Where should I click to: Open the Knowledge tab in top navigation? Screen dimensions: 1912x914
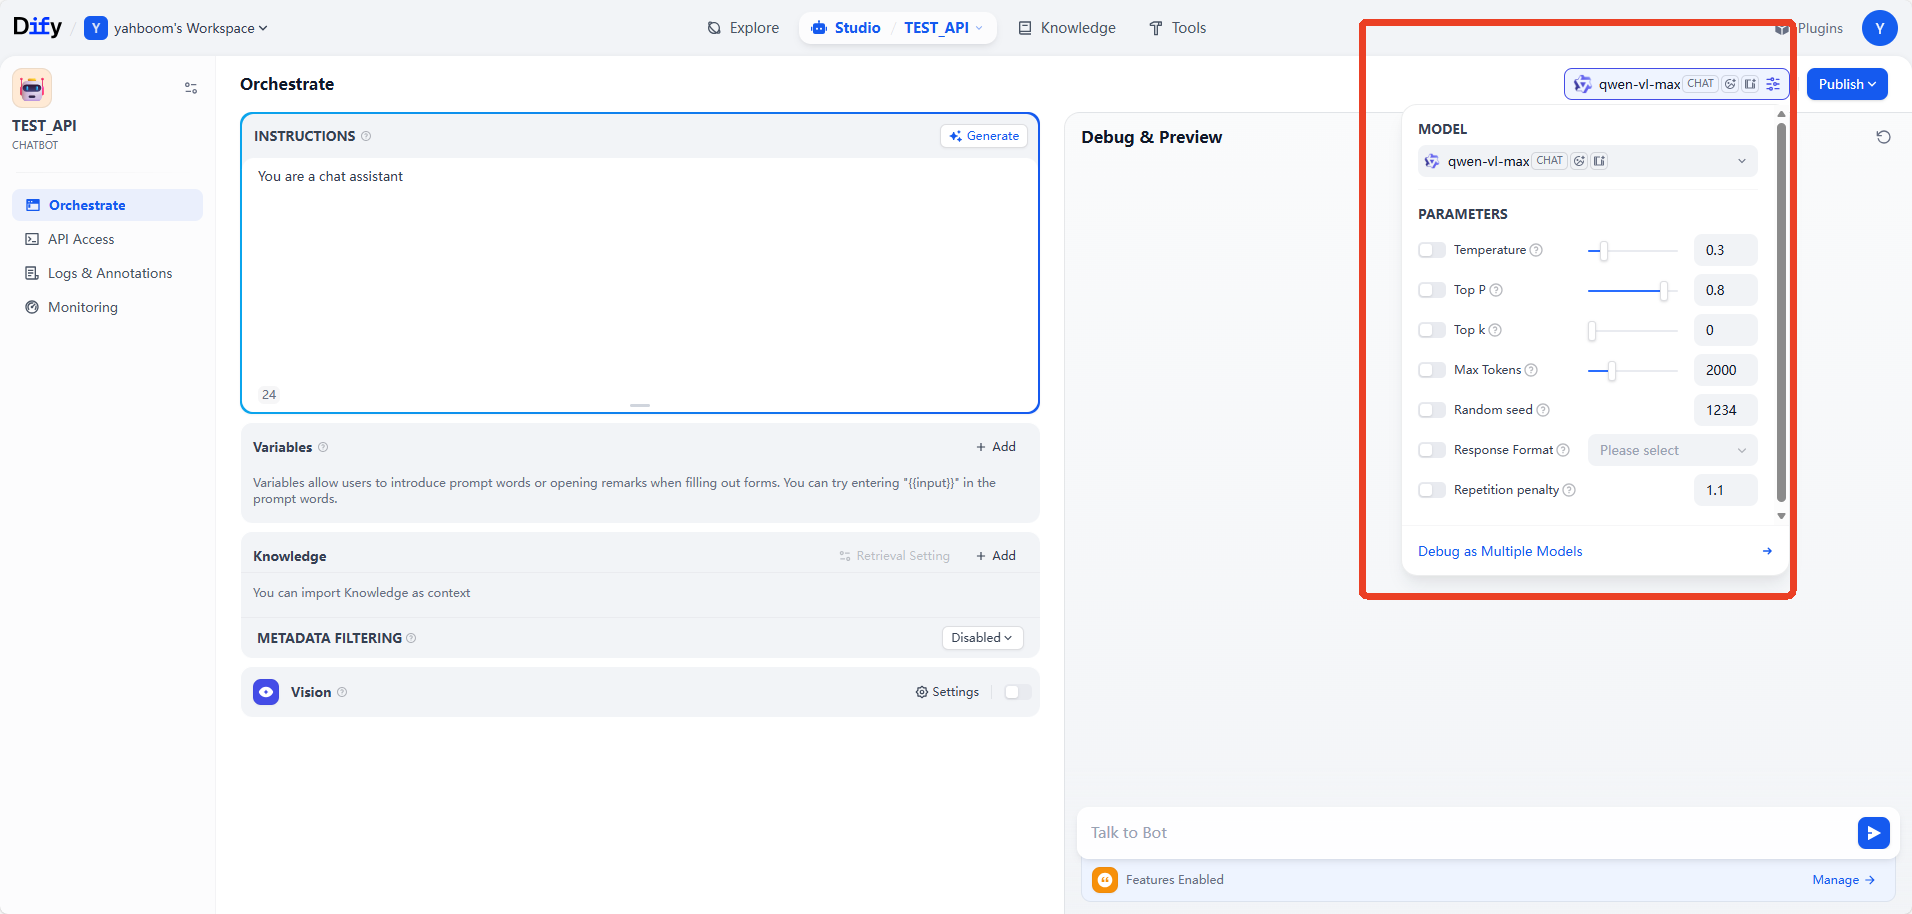pyautogui.click(x=1067, y=28)
